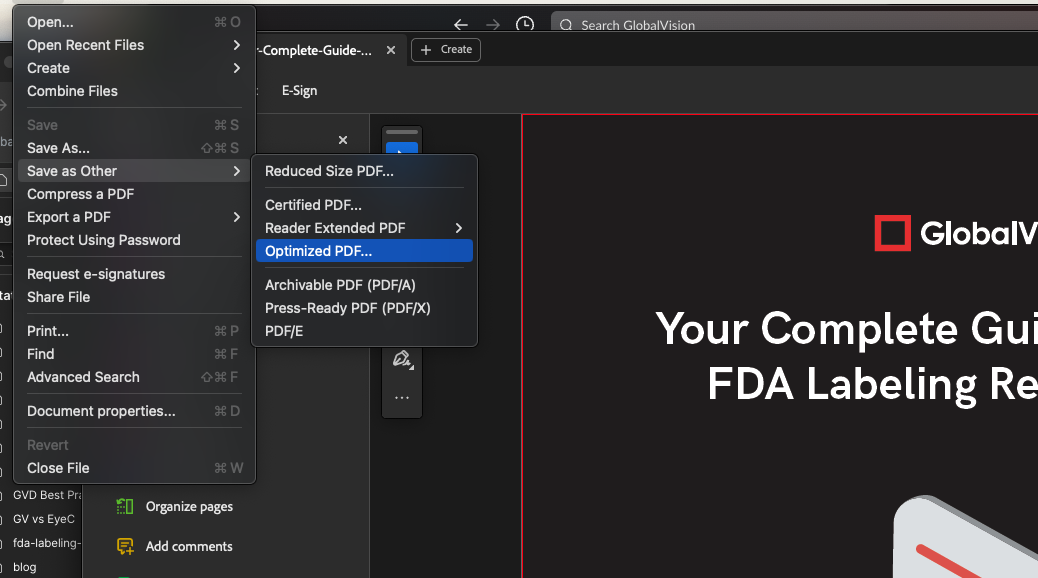Click the Add comments icon
The image size is (1038, 578).
pyautogui.click(x=125, y=546)
